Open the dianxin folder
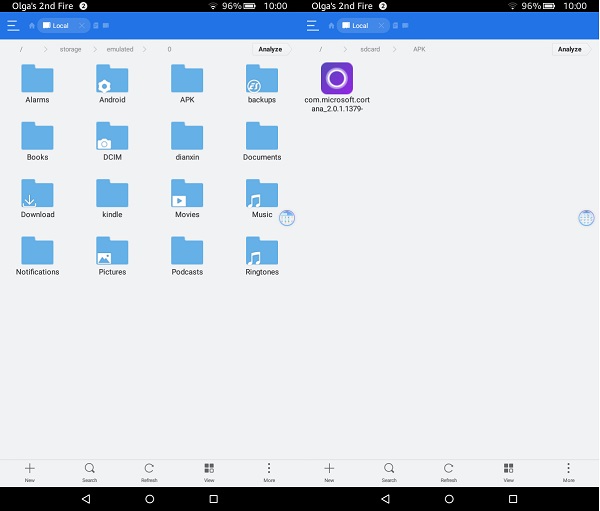Viewport: 600px width, 511px height. 187,141
